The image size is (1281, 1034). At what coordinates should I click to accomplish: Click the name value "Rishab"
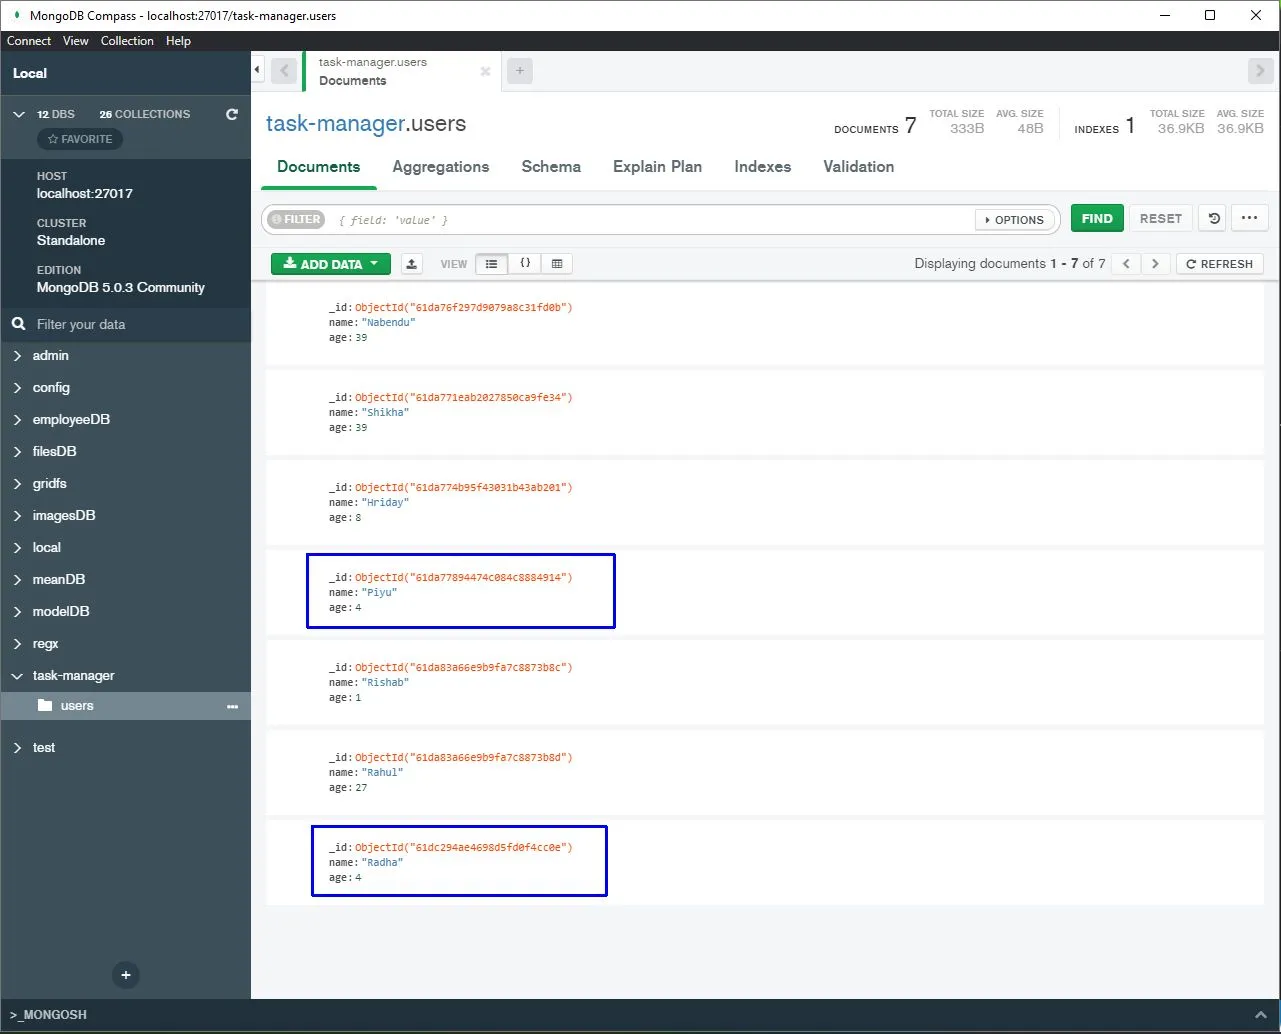(386, 683)
